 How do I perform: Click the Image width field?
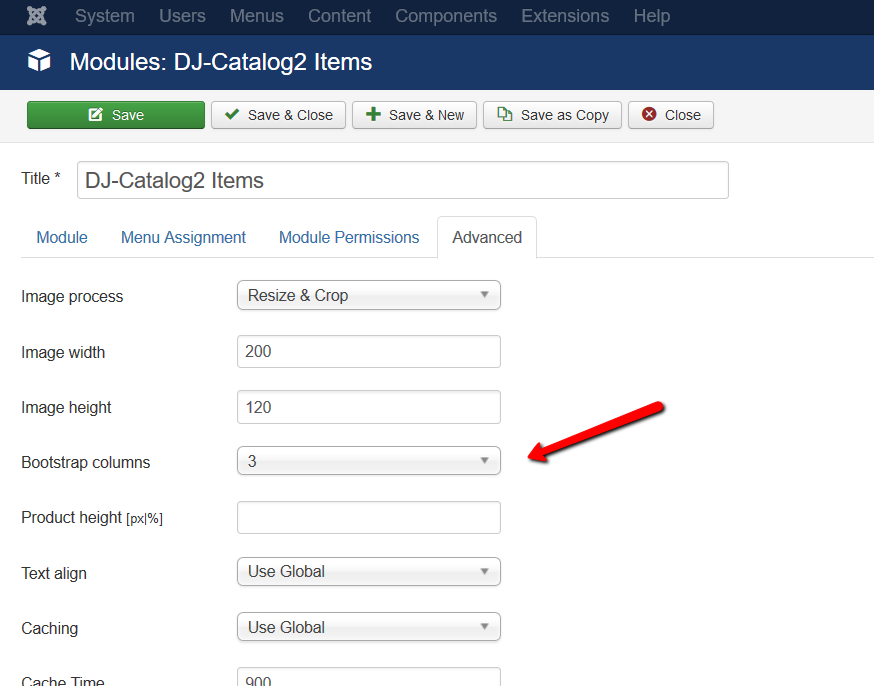click(x=368, y=352)
